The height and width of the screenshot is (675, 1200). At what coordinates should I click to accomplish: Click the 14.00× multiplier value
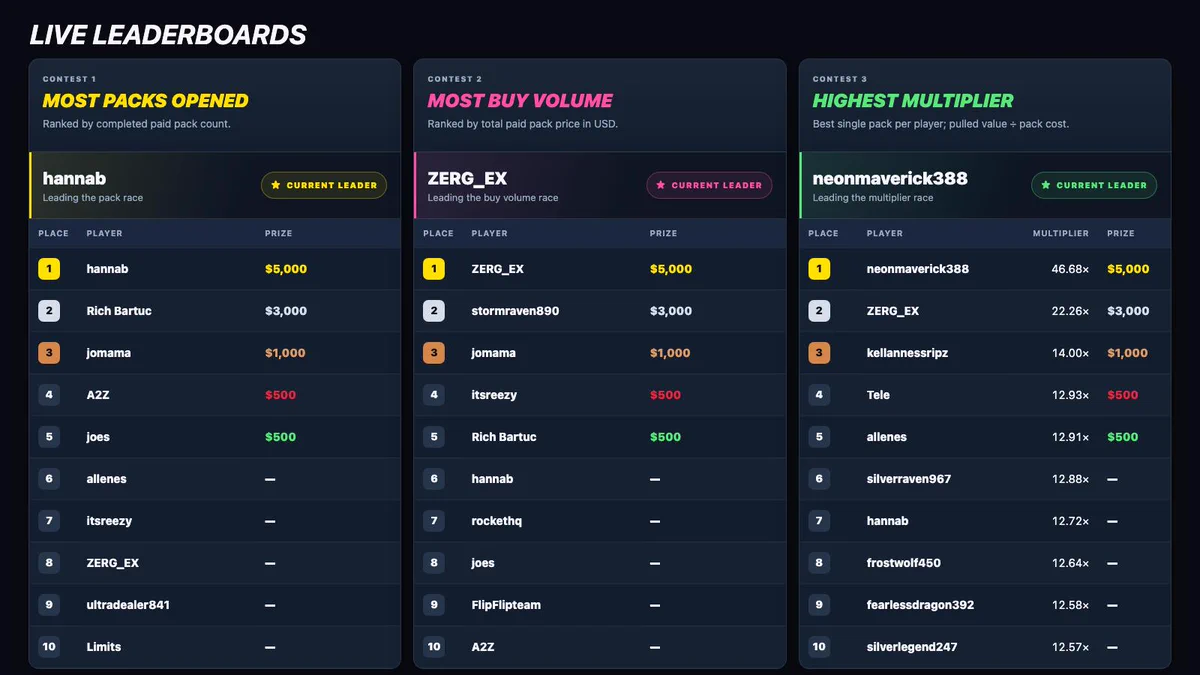(x=1070, y=353)
